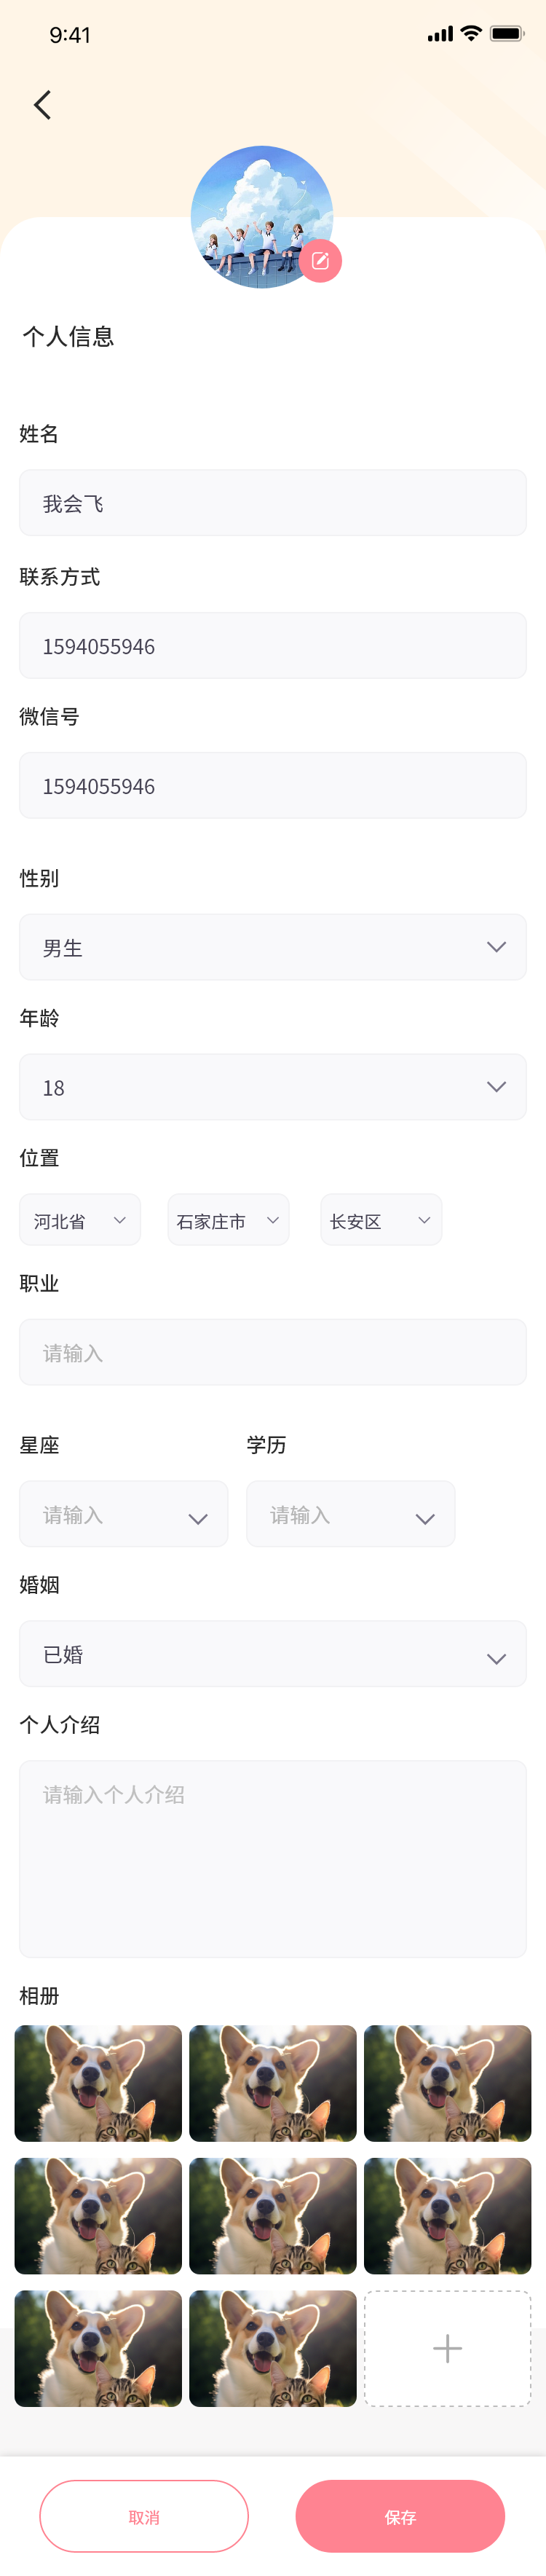
Task: Open the 性别 dropdown showing 男生
Action: tap(273, 947)
